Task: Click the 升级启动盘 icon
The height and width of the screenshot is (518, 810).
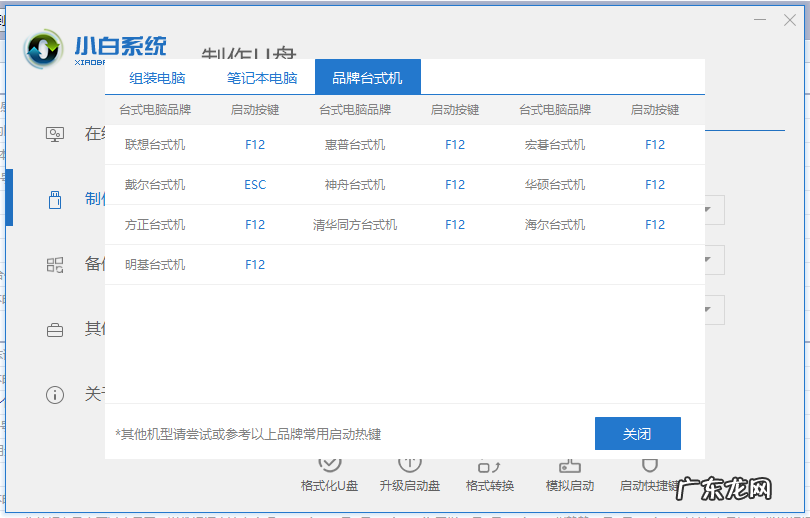Action: (x=410, y=465)
